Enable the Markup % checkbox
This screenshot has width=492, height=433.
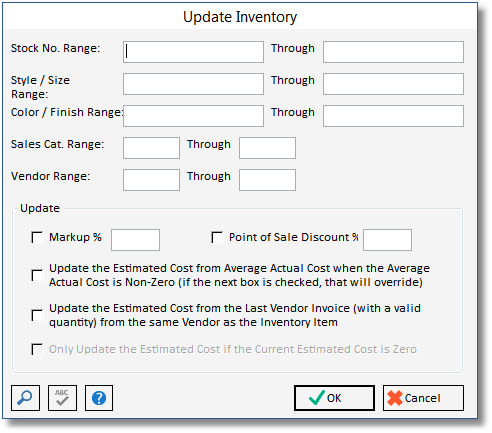pos(37,237)
